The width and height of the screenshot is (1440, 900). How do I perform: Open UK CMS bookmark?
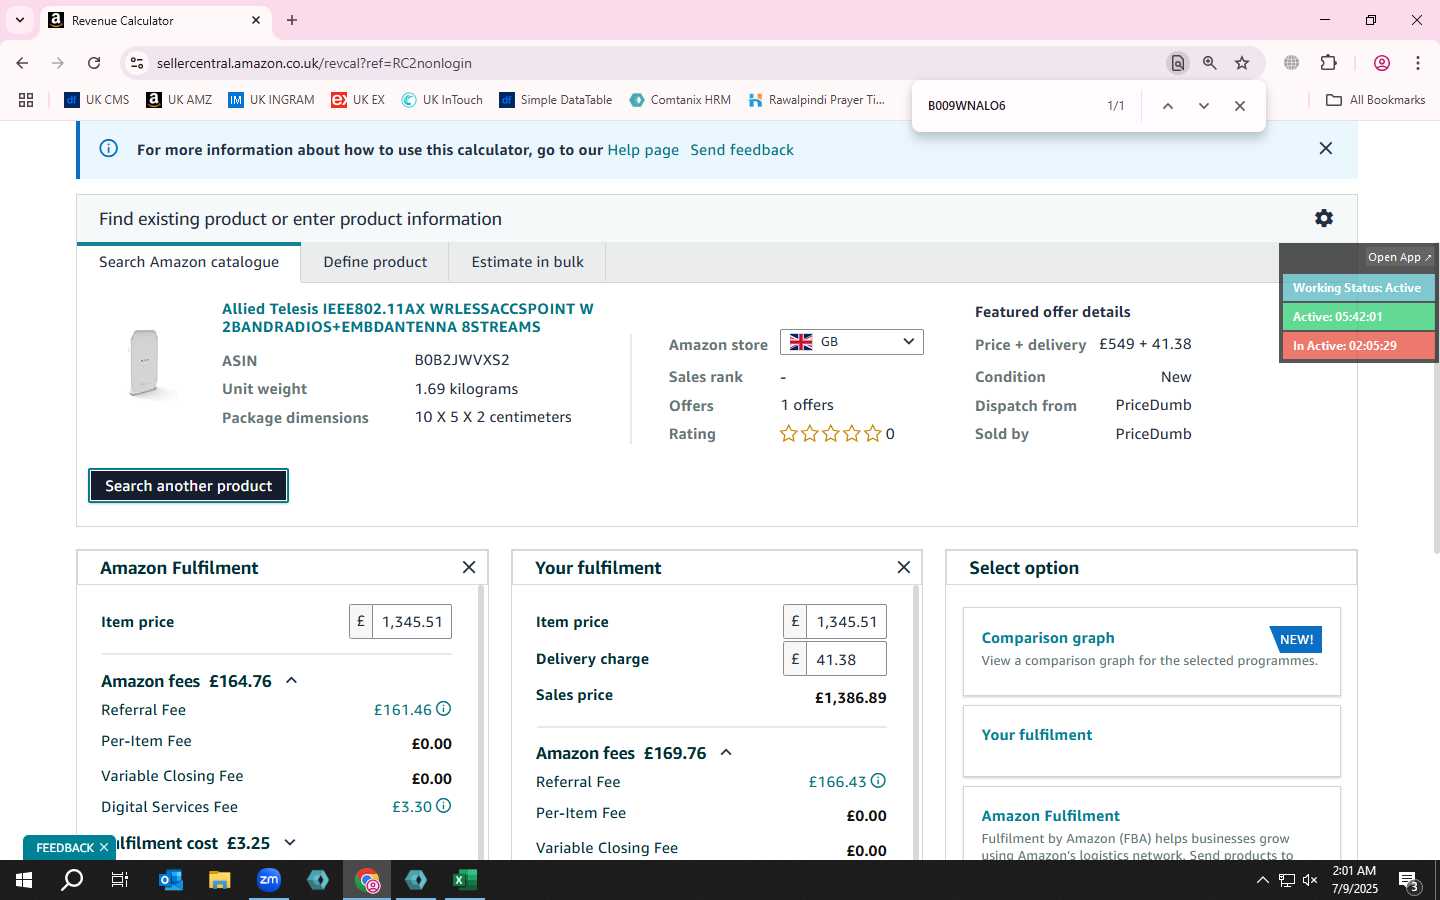[x=97, y=100]
